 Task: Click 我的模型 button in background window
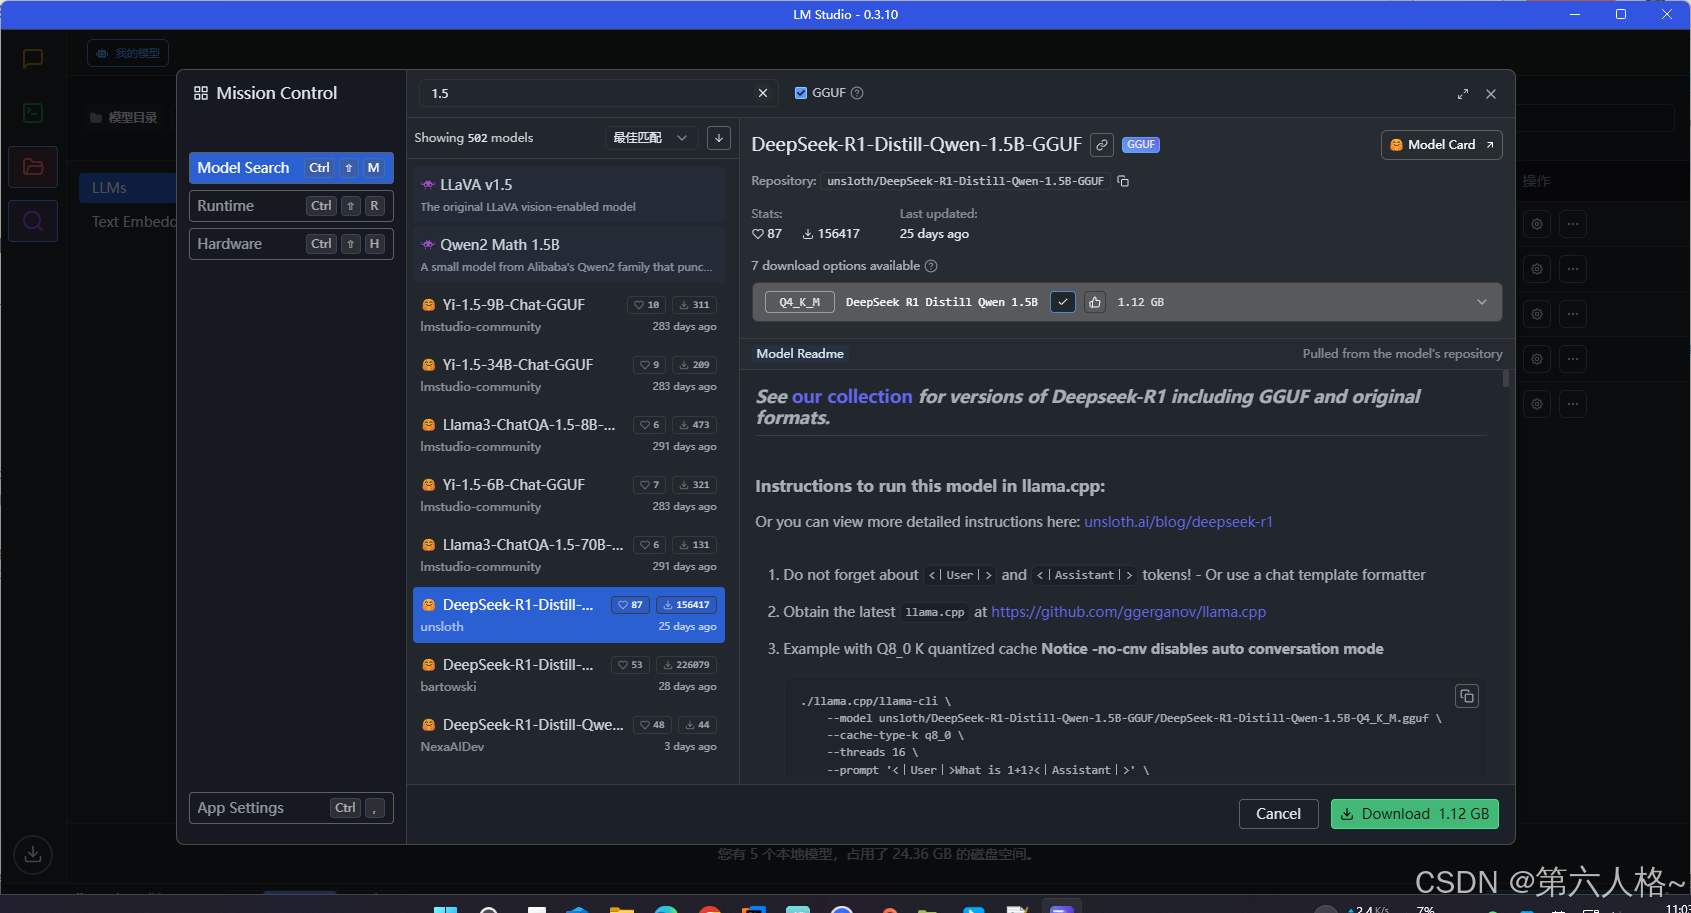128,53
